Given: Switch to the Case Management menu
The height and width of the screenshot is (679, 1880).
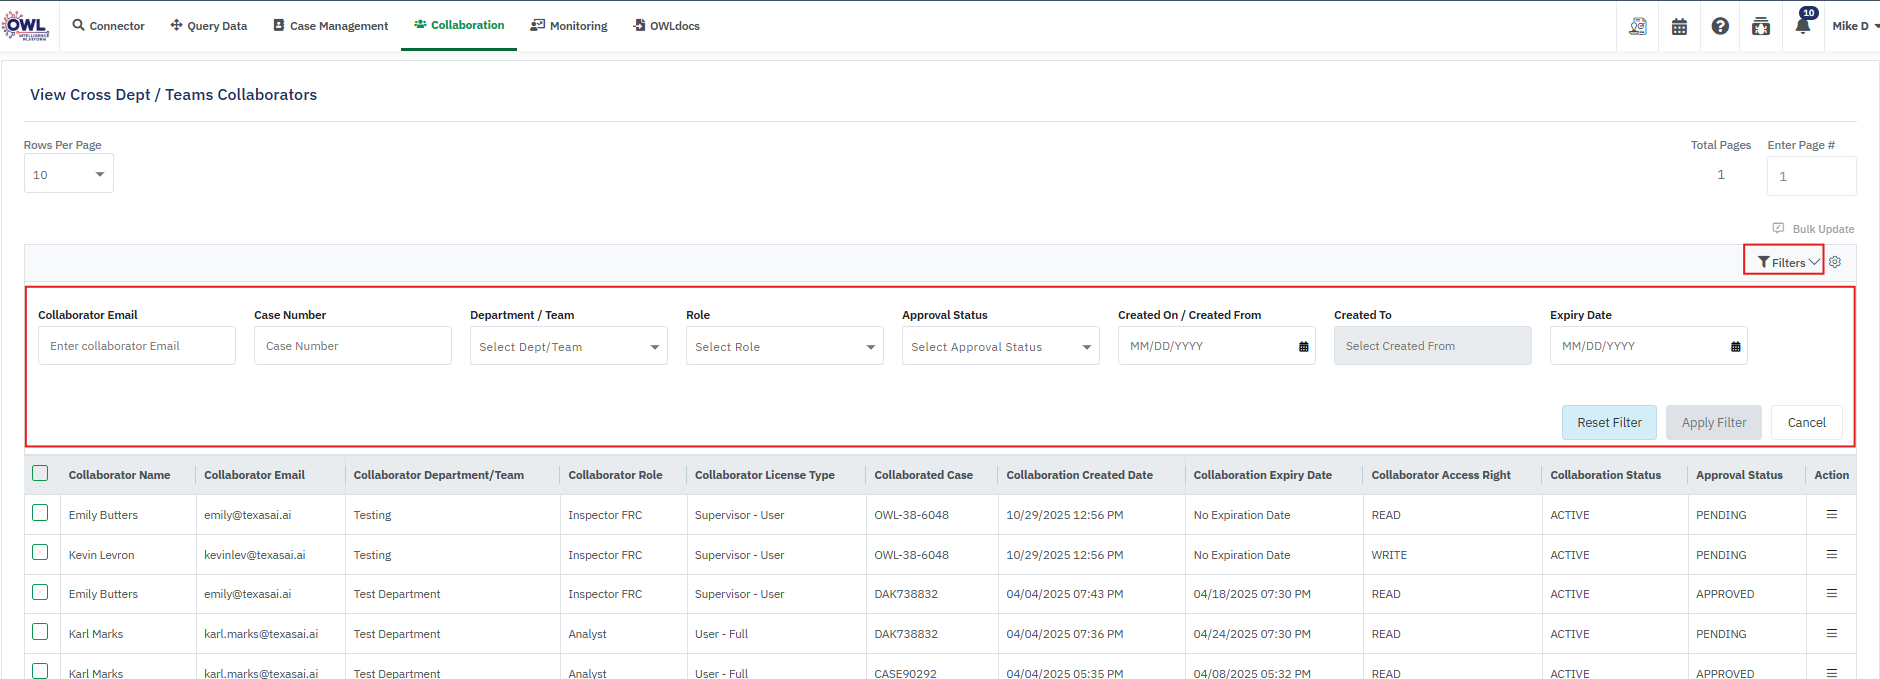Looking at the screenshot, I should [330, 26].
